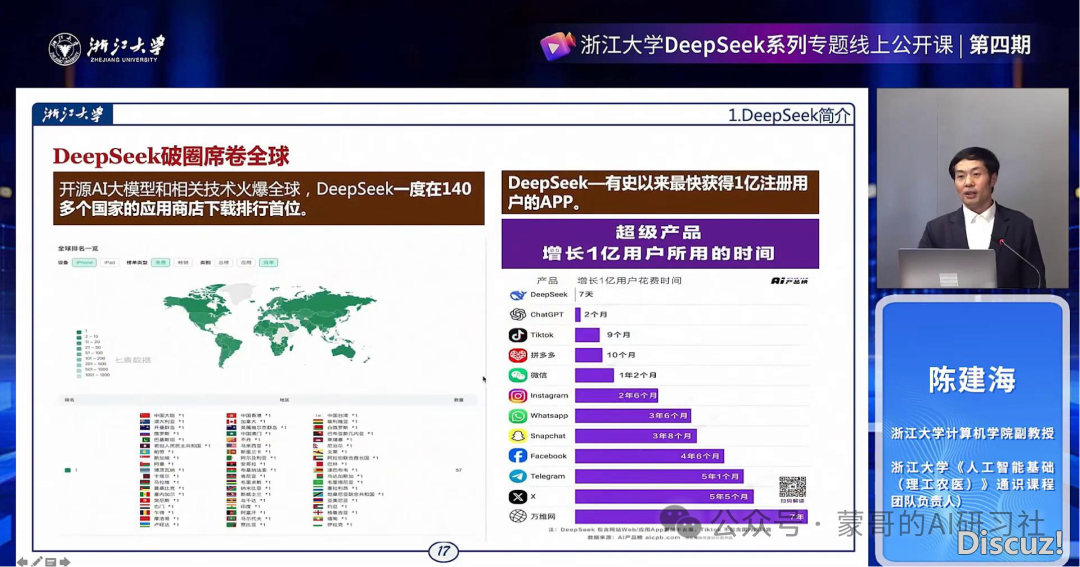Click the speaker name 陈建海

(972, 380)
